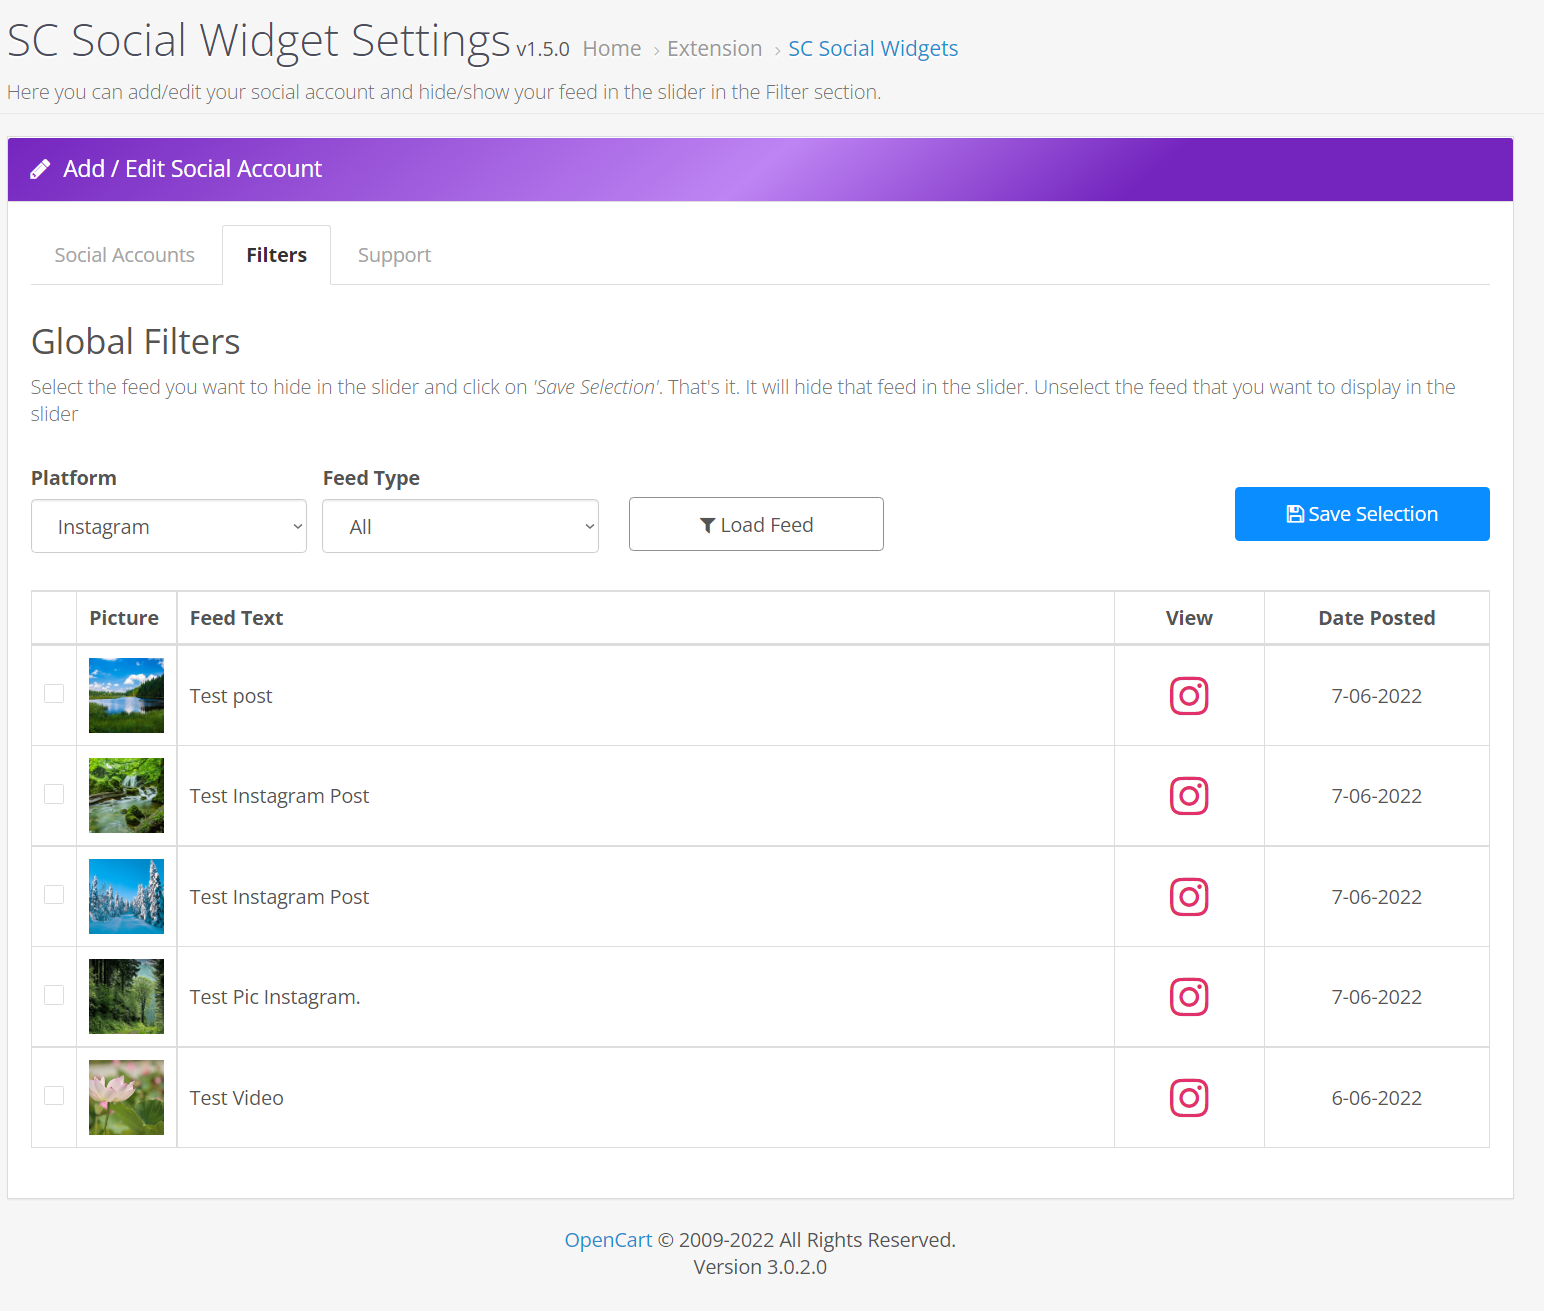Open Instagram icon for 'Test post' row
1544x1311 pixels.
pos(1189,696)
